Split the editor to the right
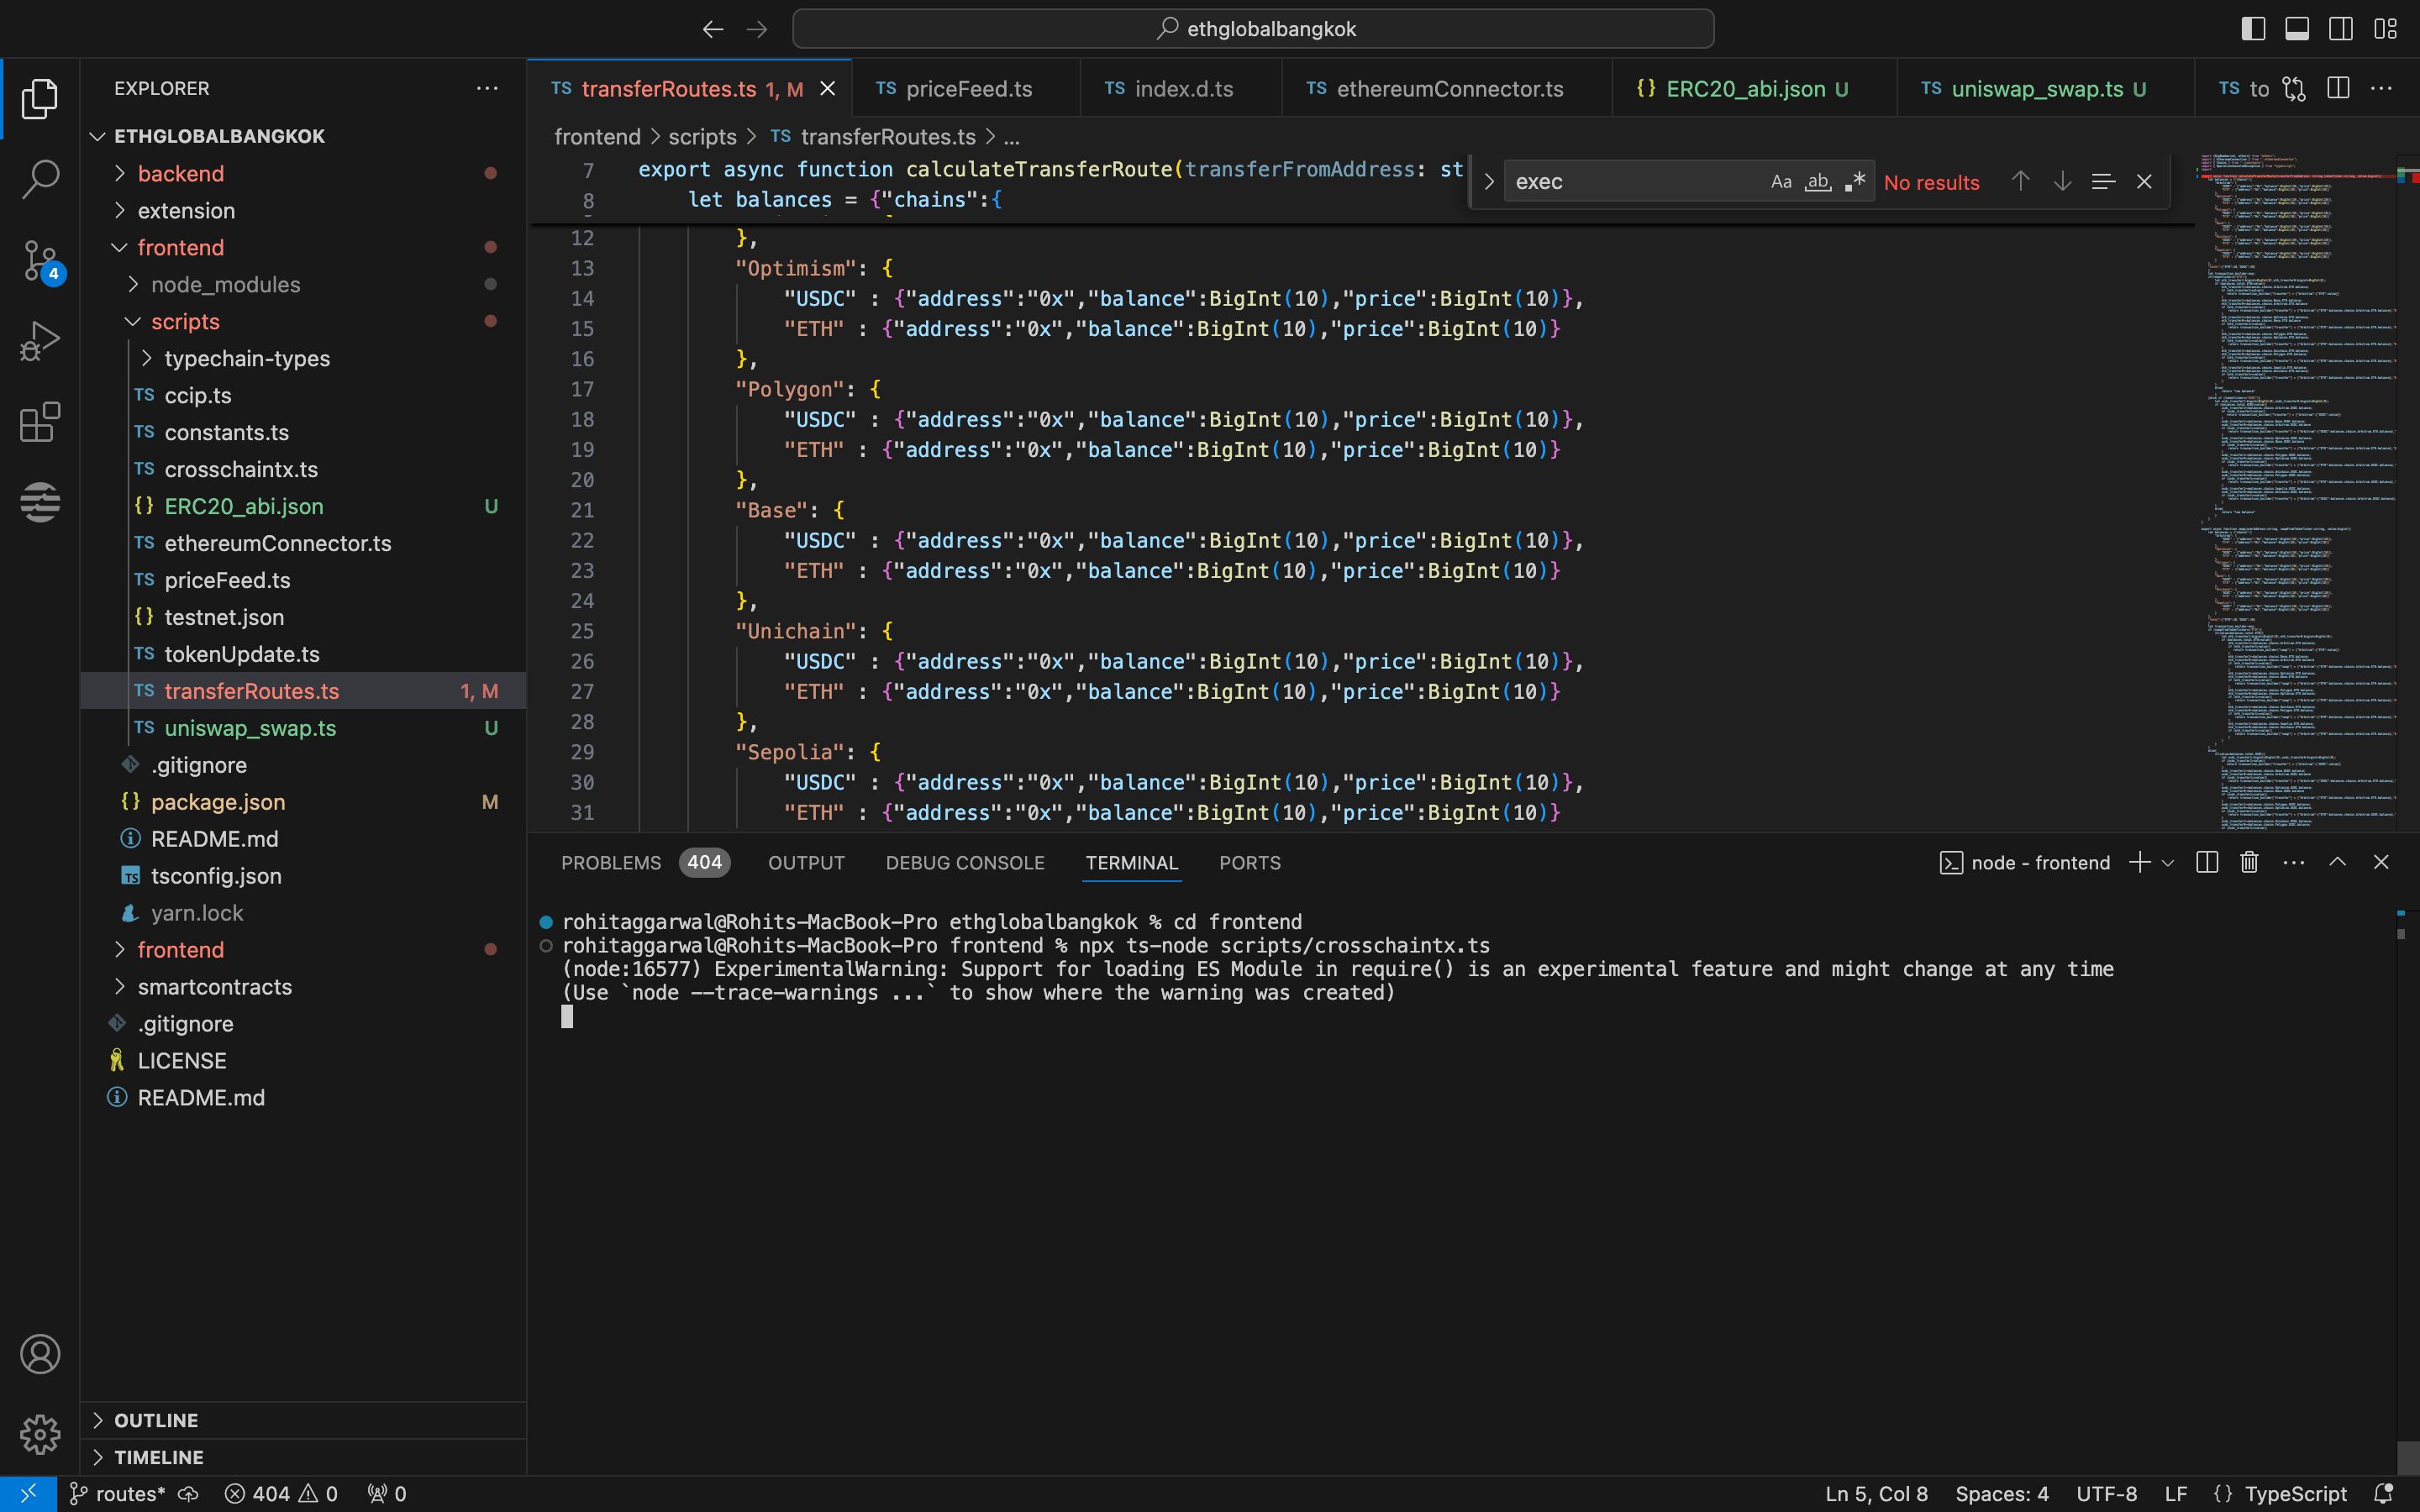 tap(2338, 89)
